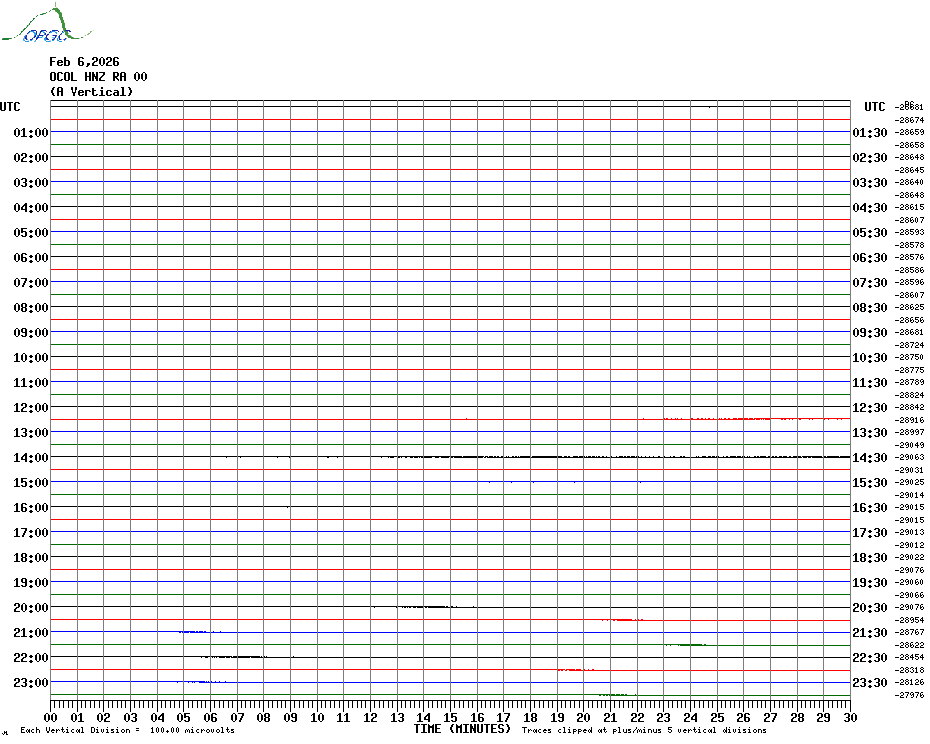Click the 21:00 hour label on left

click(31, 633)
